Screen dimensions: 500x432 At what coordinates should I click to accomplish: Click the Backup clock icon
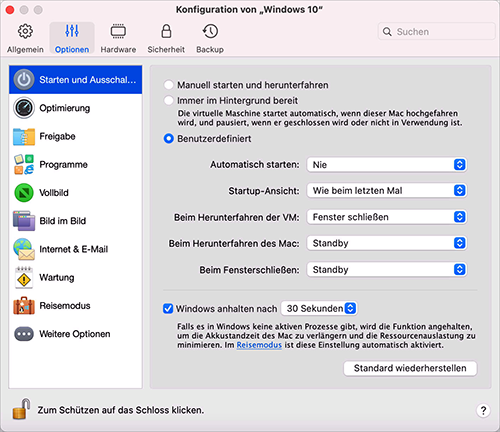point(210,31)
